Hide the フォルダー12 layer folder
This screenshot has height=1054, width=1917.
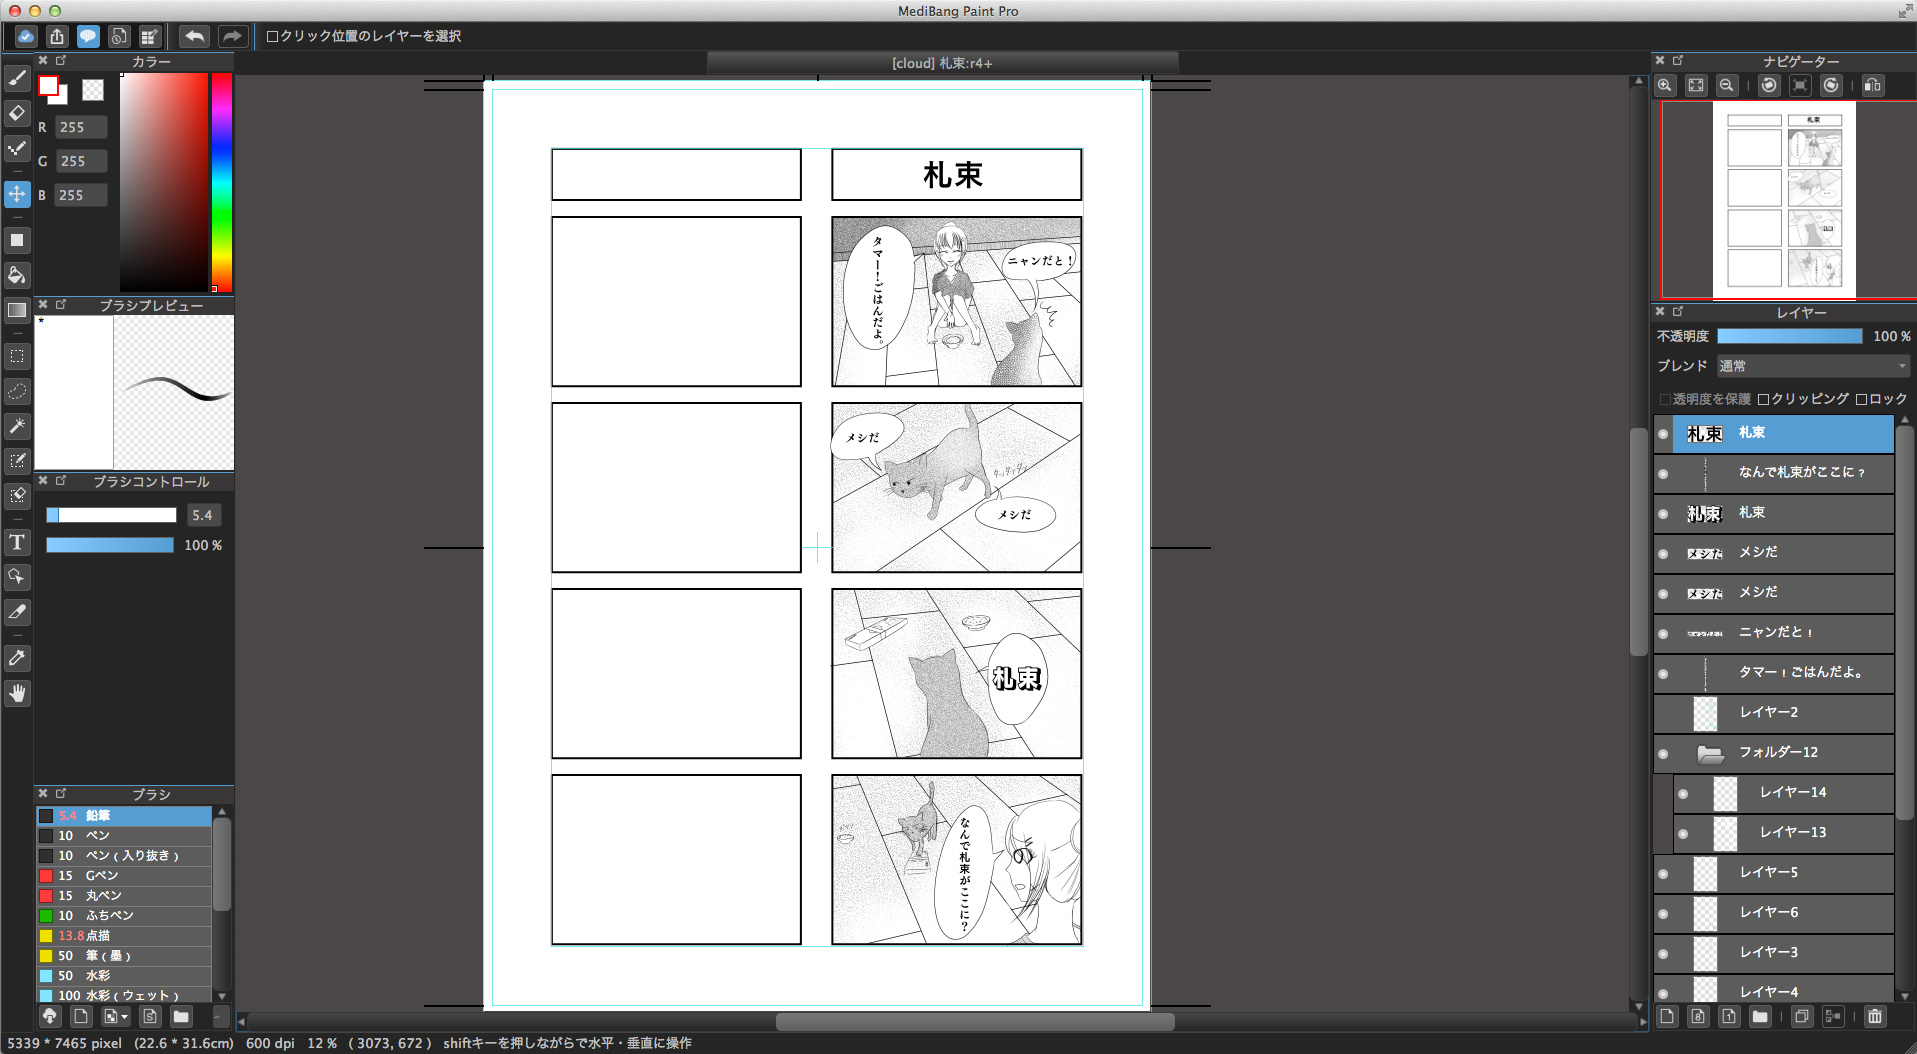click(1663, 754)
